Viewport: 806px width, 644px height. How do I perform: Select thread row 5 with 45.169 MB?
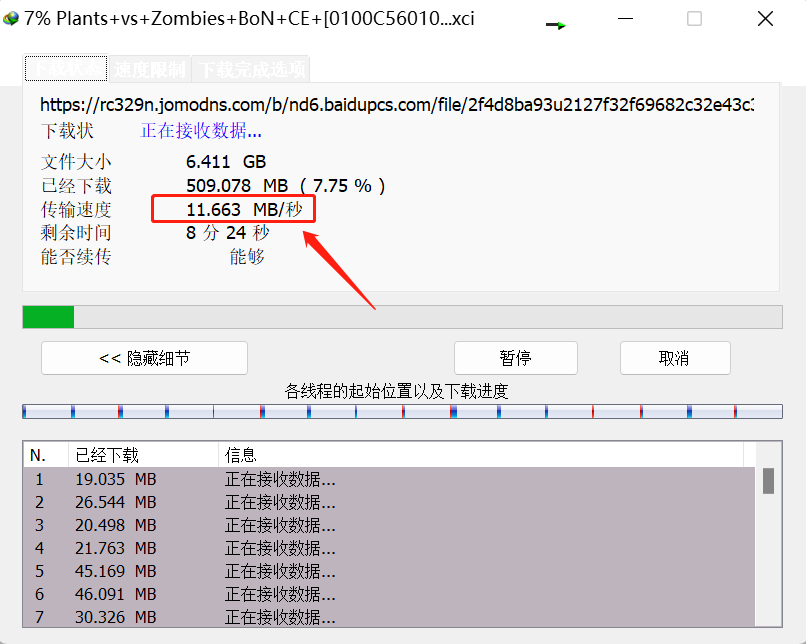(389, 571)
